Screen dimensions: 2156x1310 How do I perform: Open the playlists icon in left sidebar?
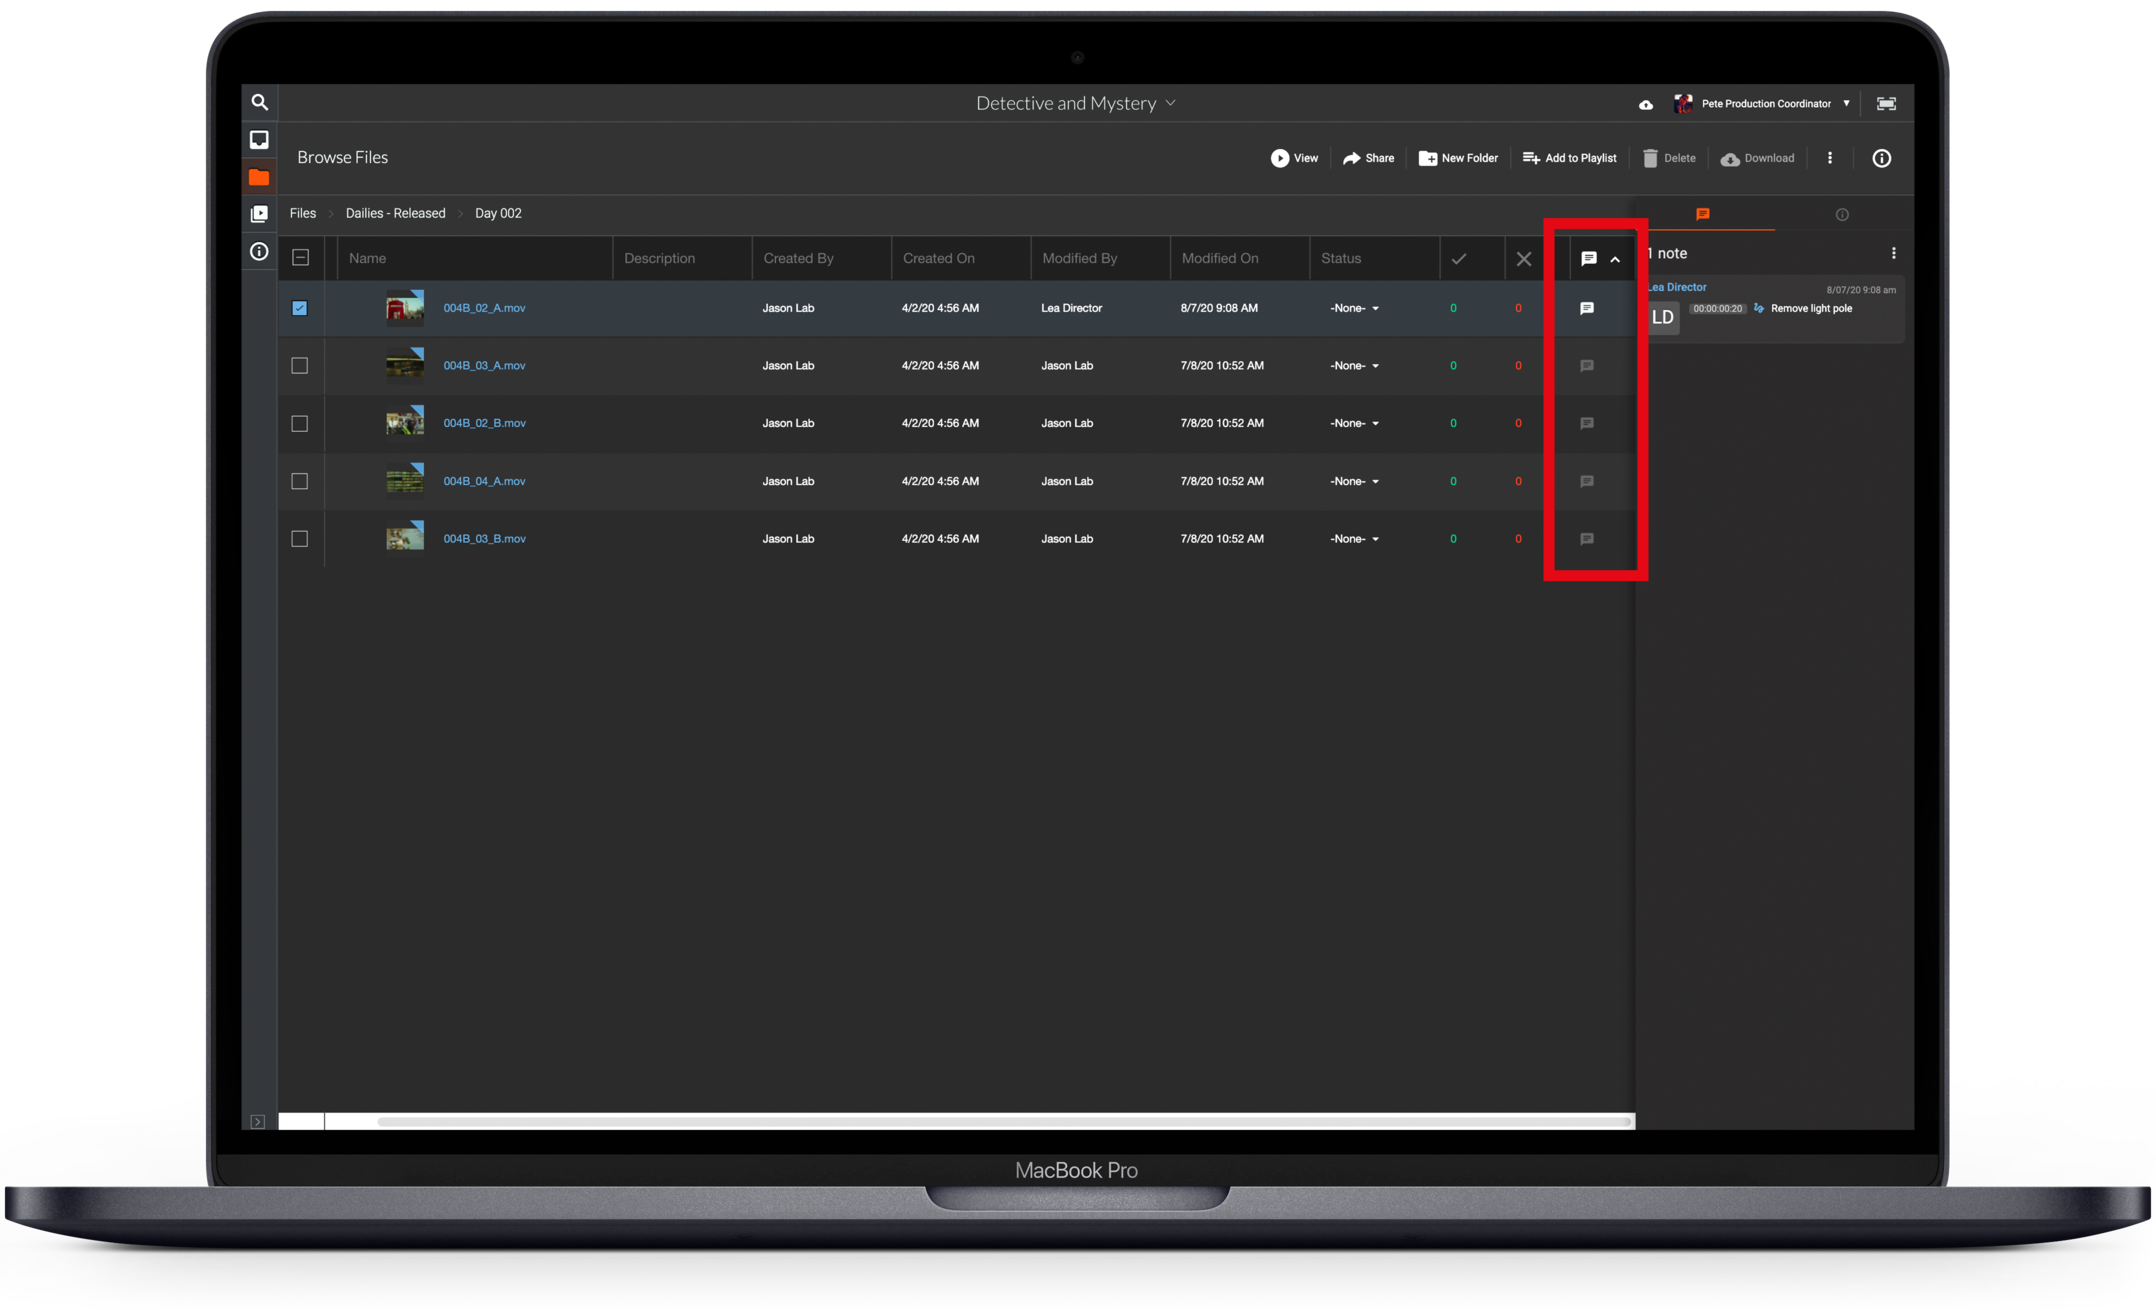pyautogui.click(x=259, y=214)
